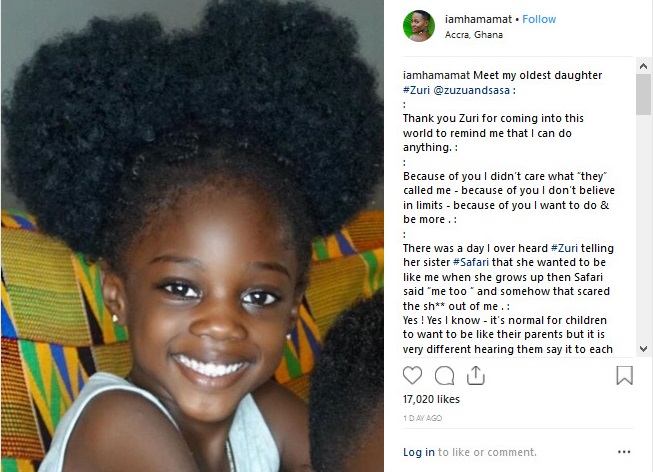Click the scrollbar down arrow
Viewport: 653px width, 472px height.
click(x=643, y=349)
